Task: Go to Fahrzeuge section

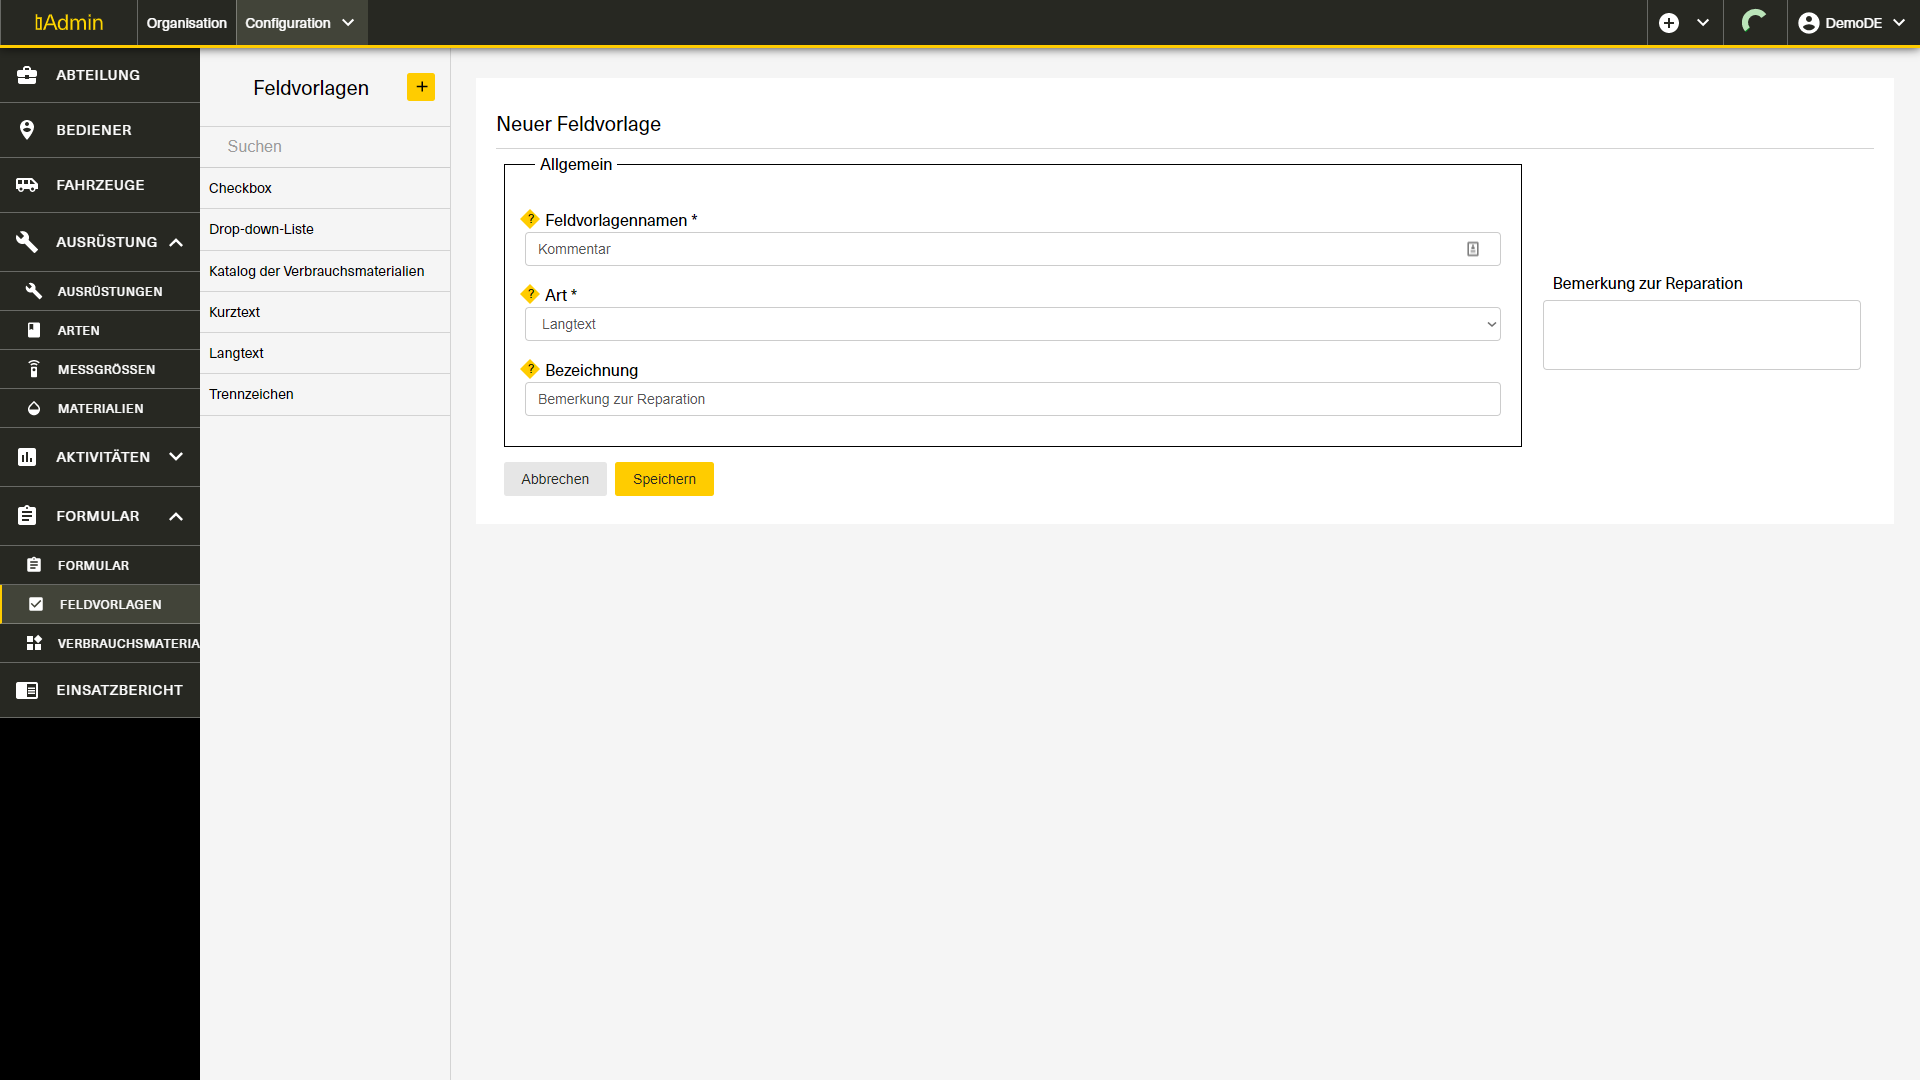Action: 100,185
